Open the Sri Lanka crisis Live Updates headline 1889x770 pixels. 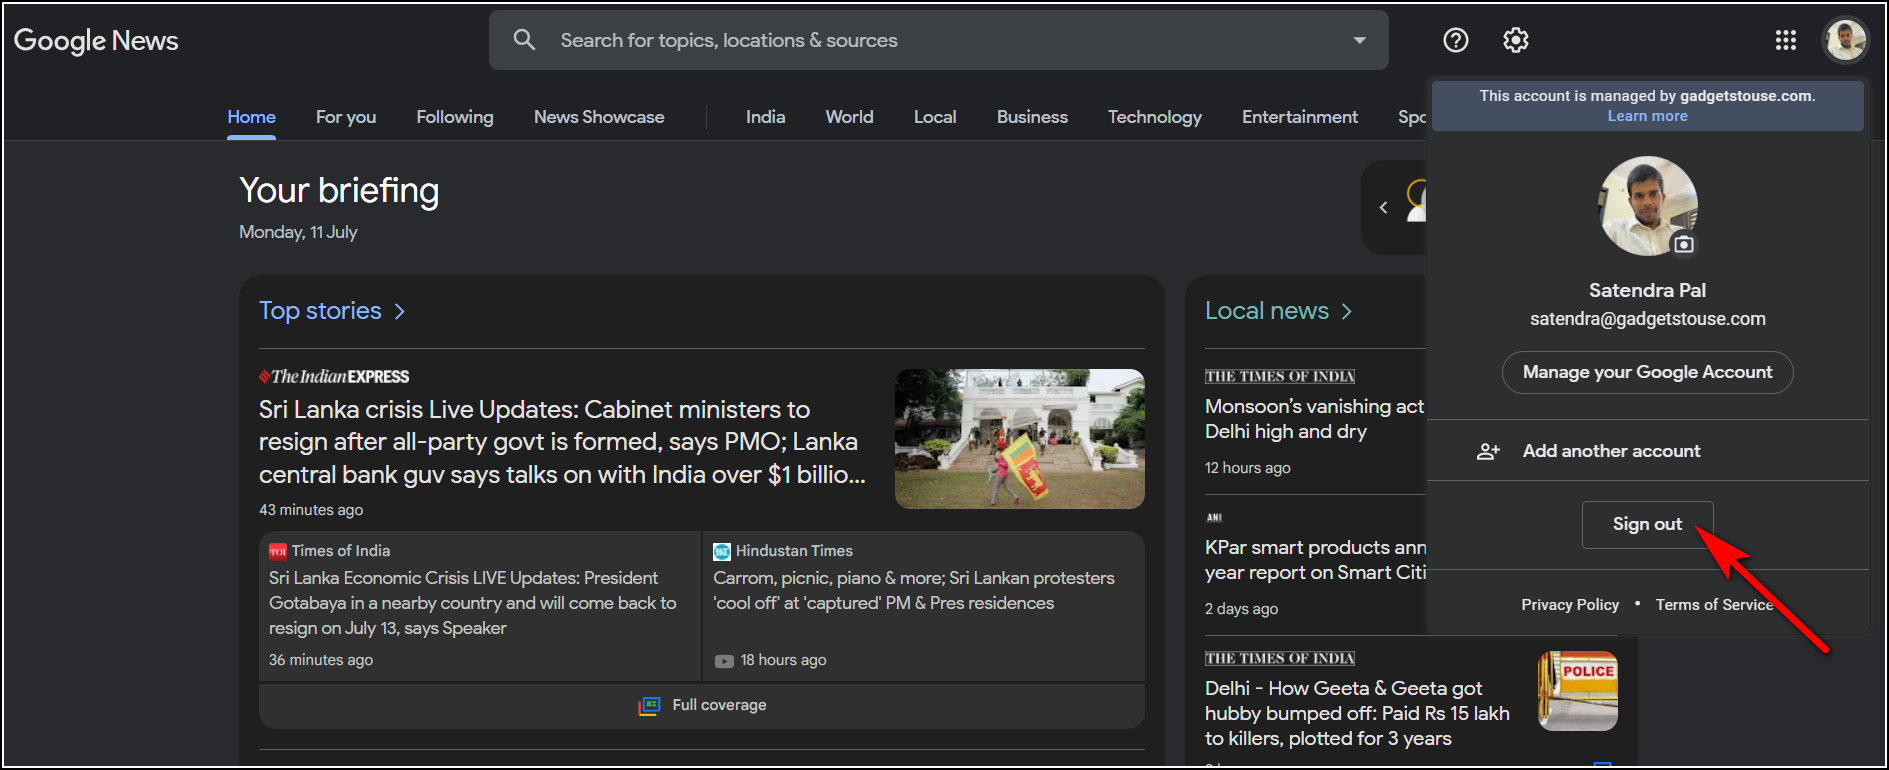coord(562,442)
